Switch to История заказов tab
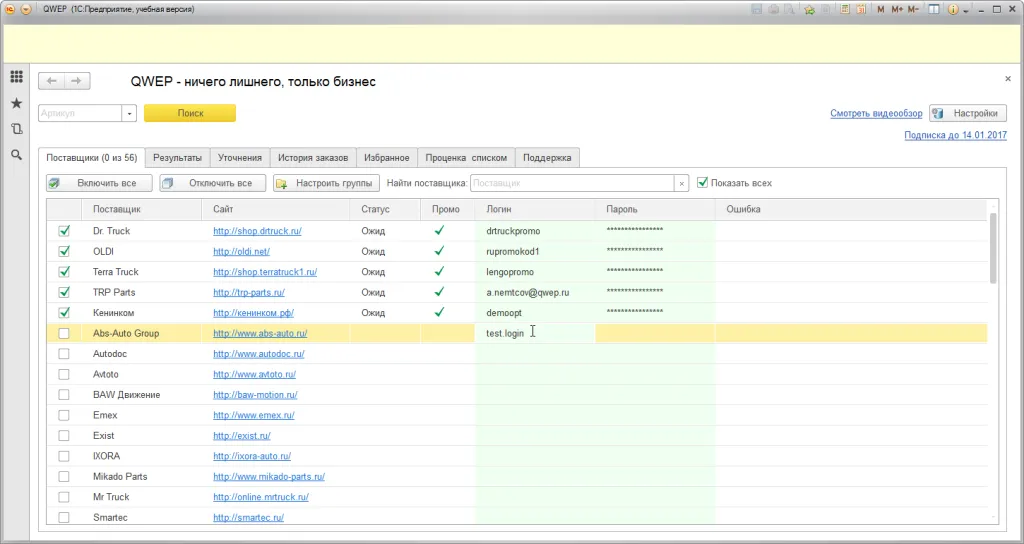This screenshot has width=1024, height=544. (x=313, y=157)
